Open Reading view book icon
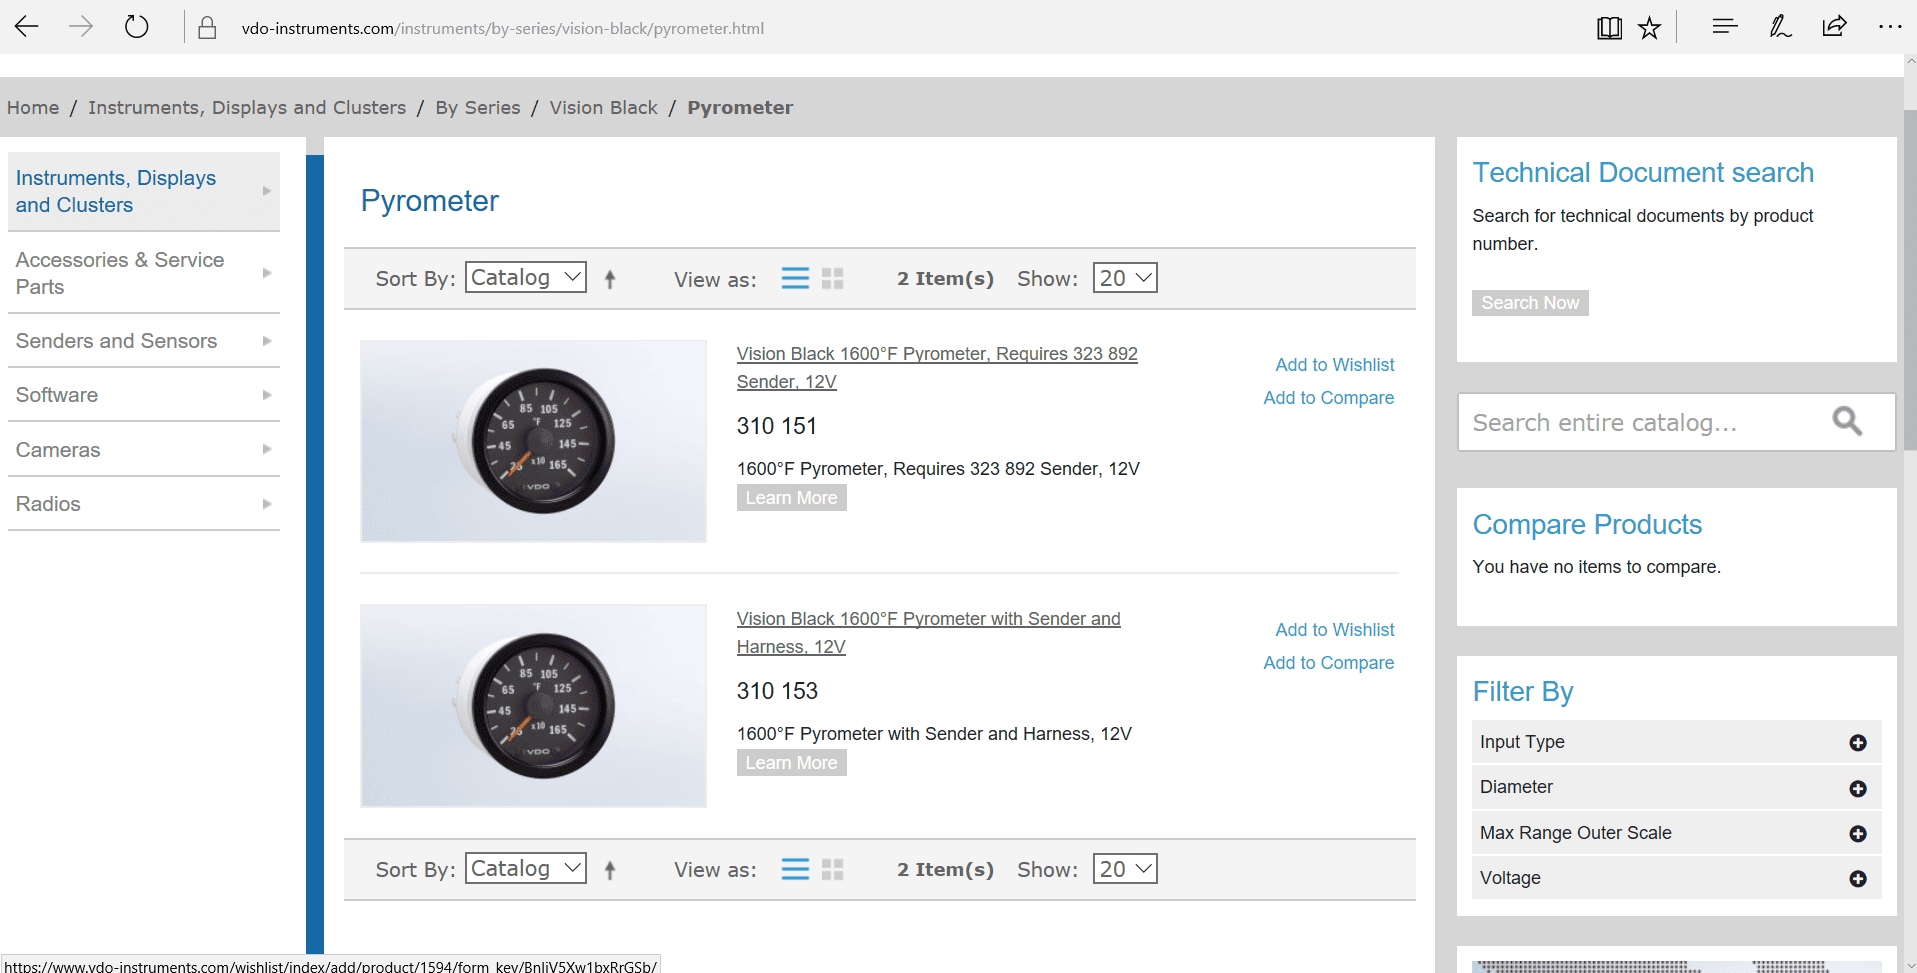This screenshot has height=973, width=1917. click(x=1609, y=28)
